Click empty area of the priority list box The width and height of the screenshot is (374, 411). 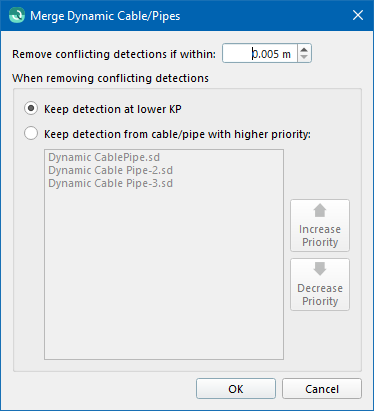click(164, 273)
